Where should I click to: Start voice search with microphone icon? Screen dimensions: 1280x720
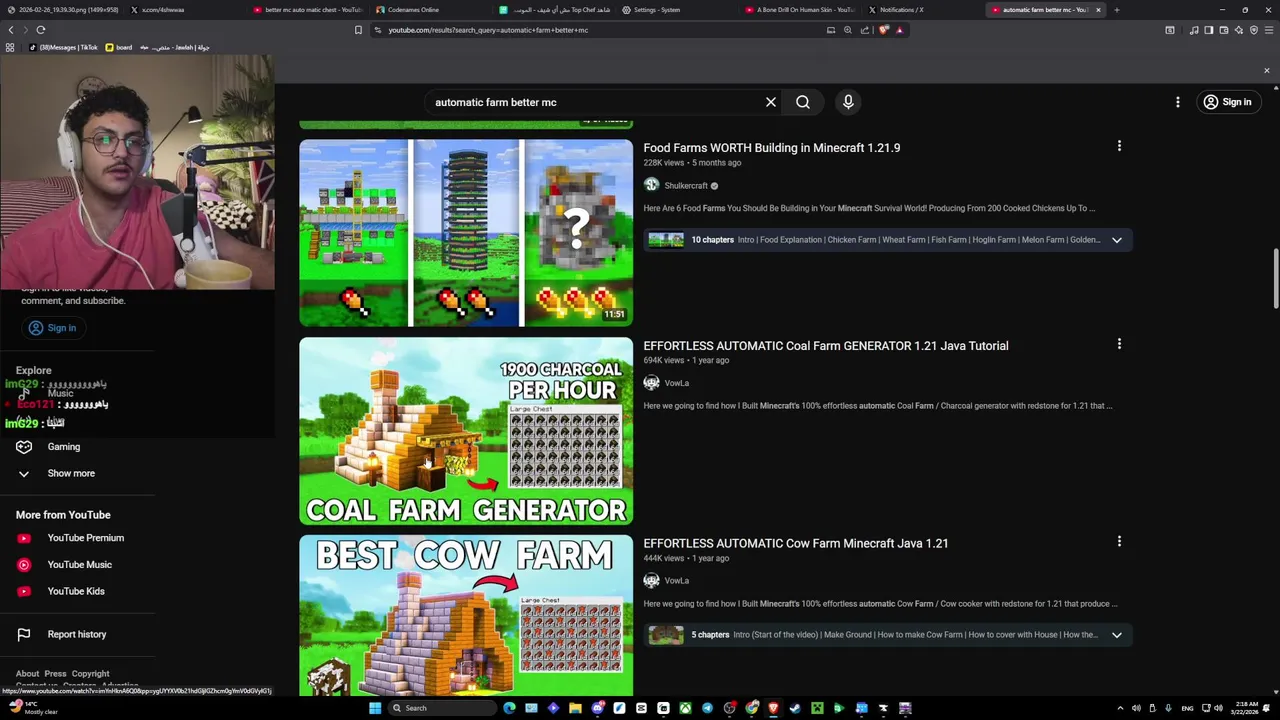(848, 102)
